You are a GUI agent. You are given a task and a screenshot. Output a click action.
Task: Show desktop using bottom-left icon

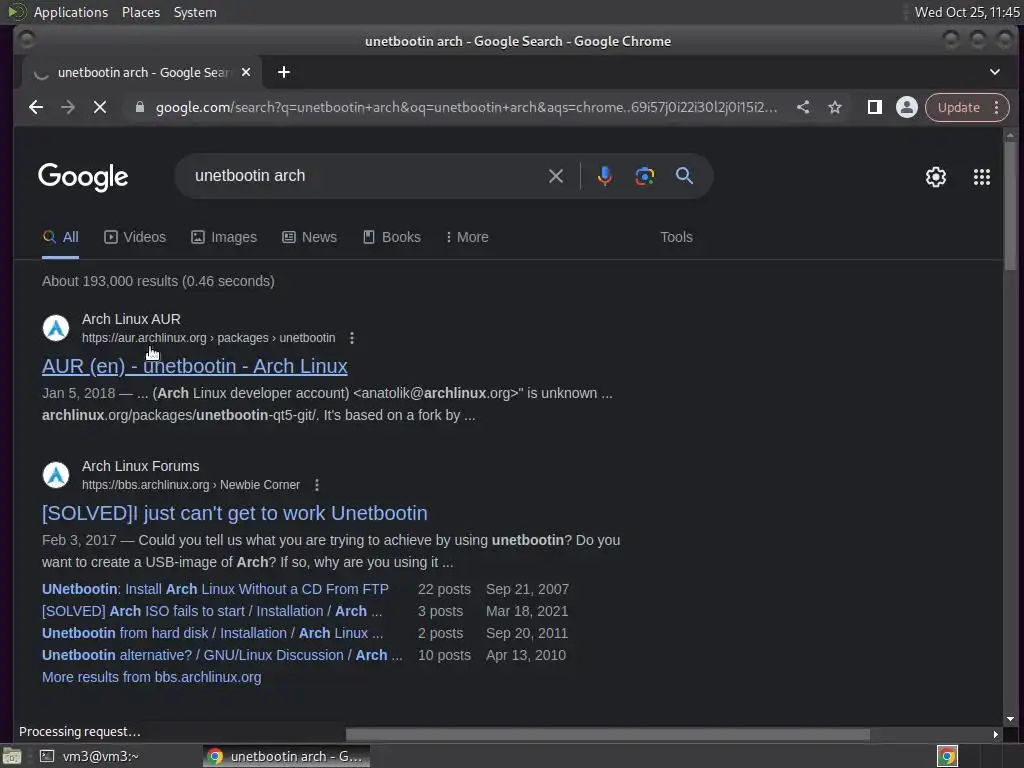(12, 756)
